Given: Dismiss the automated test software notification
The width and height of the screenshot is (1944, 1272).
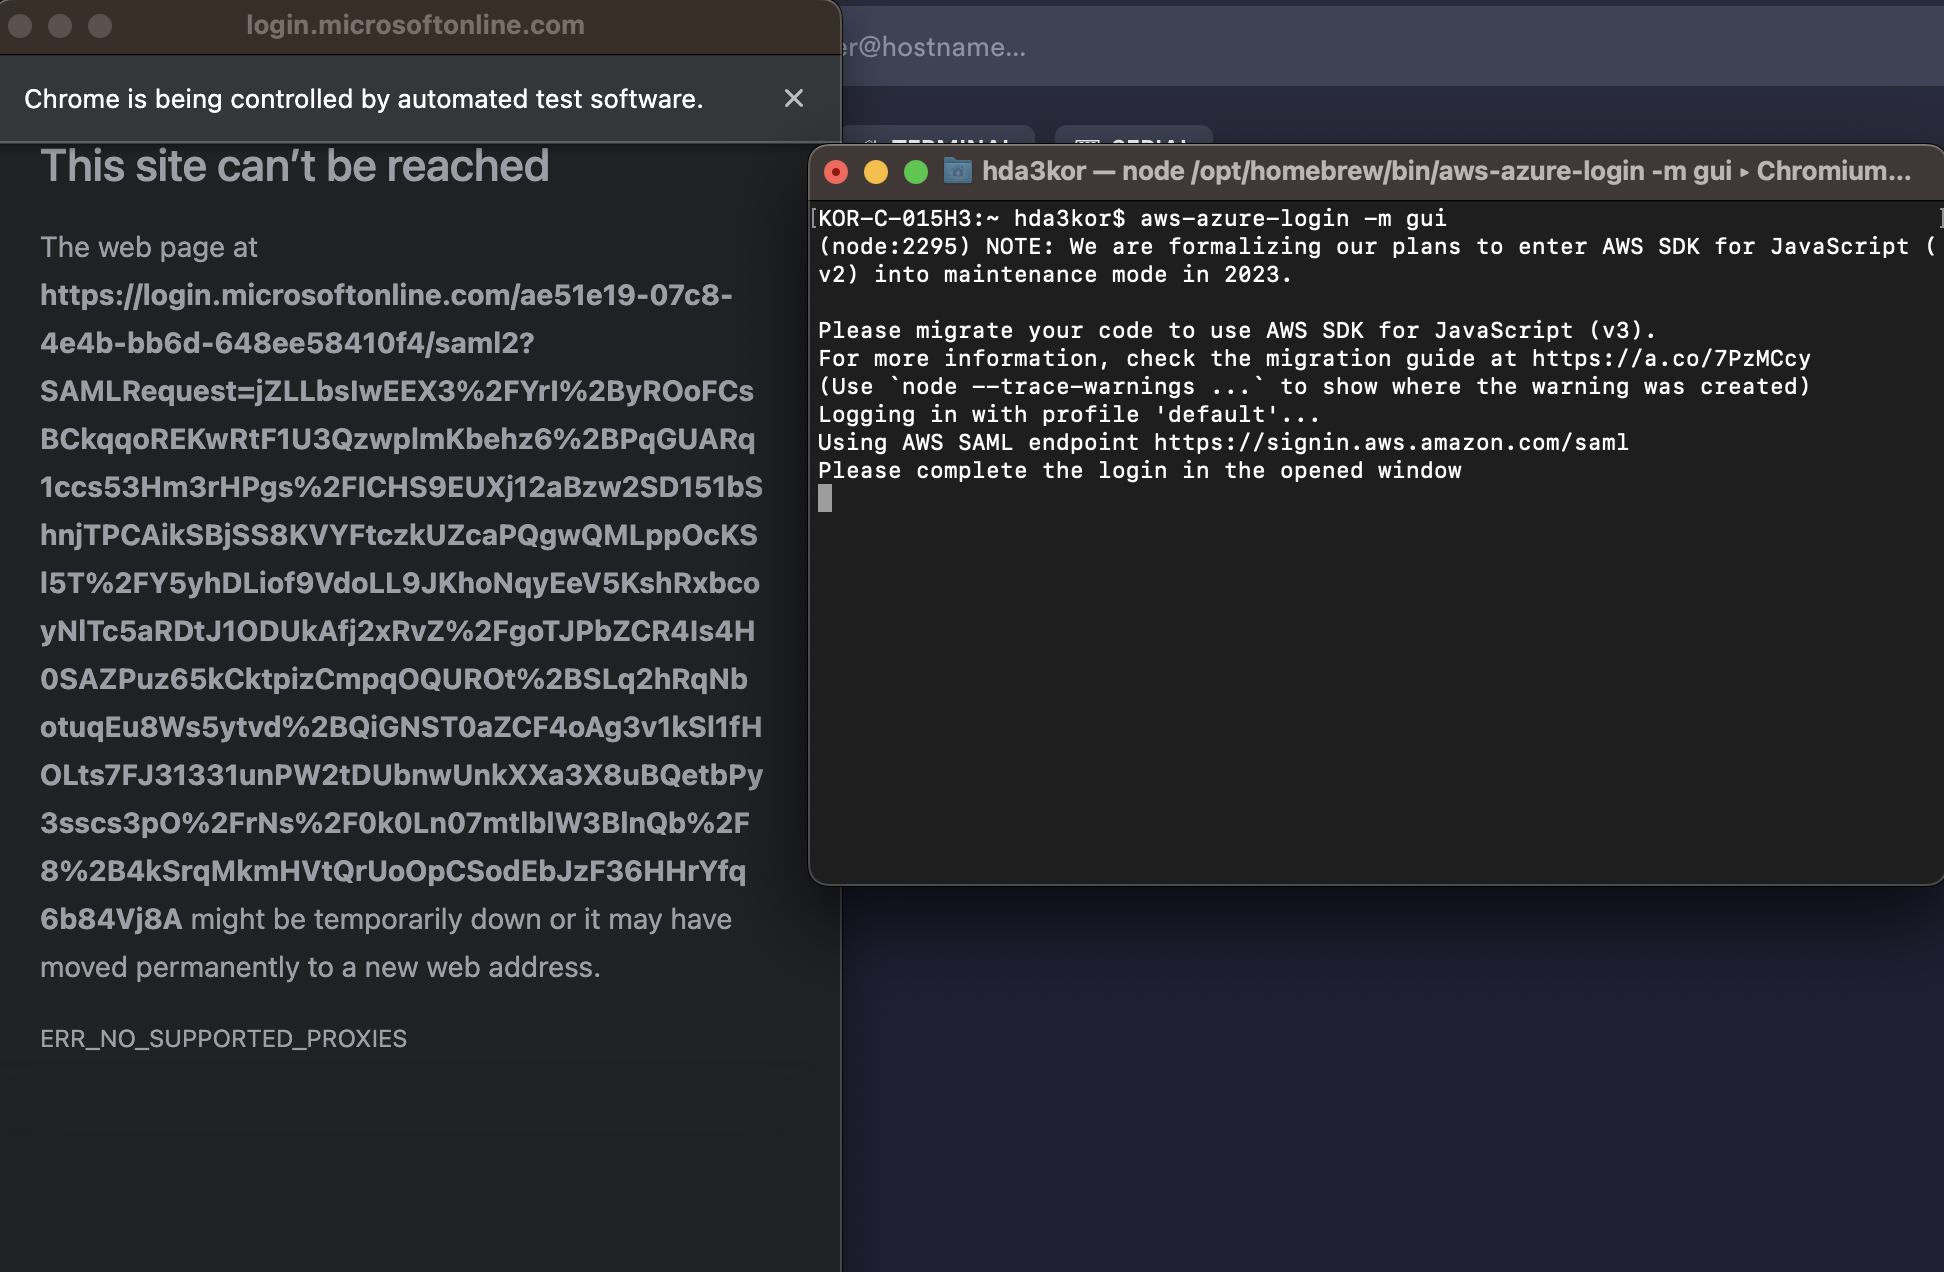Looking at the screenshot, I should click(x=793, y=98).
